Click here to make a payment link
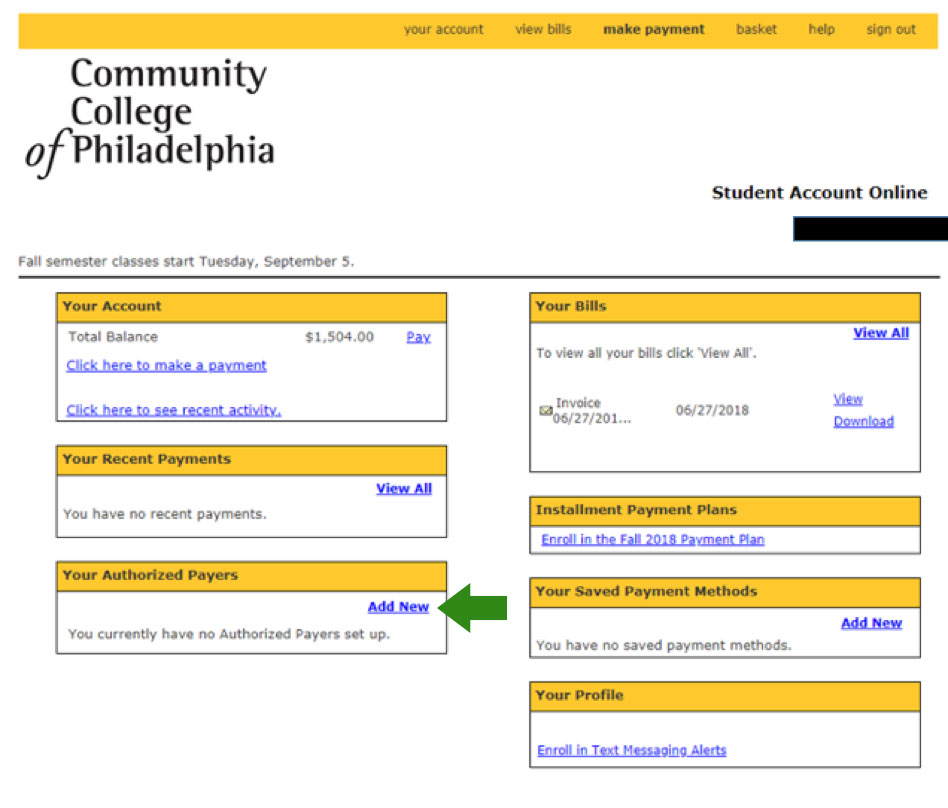The image size is (948, 808). click(166, 365)
